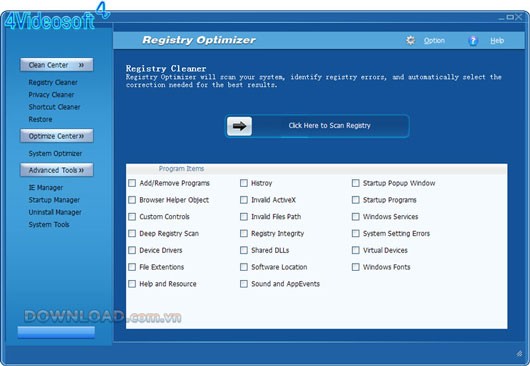The height and width of the screenshot is (366, 530).
Task: Click the Registry Cleaner heading text
Action: [166, 69]
